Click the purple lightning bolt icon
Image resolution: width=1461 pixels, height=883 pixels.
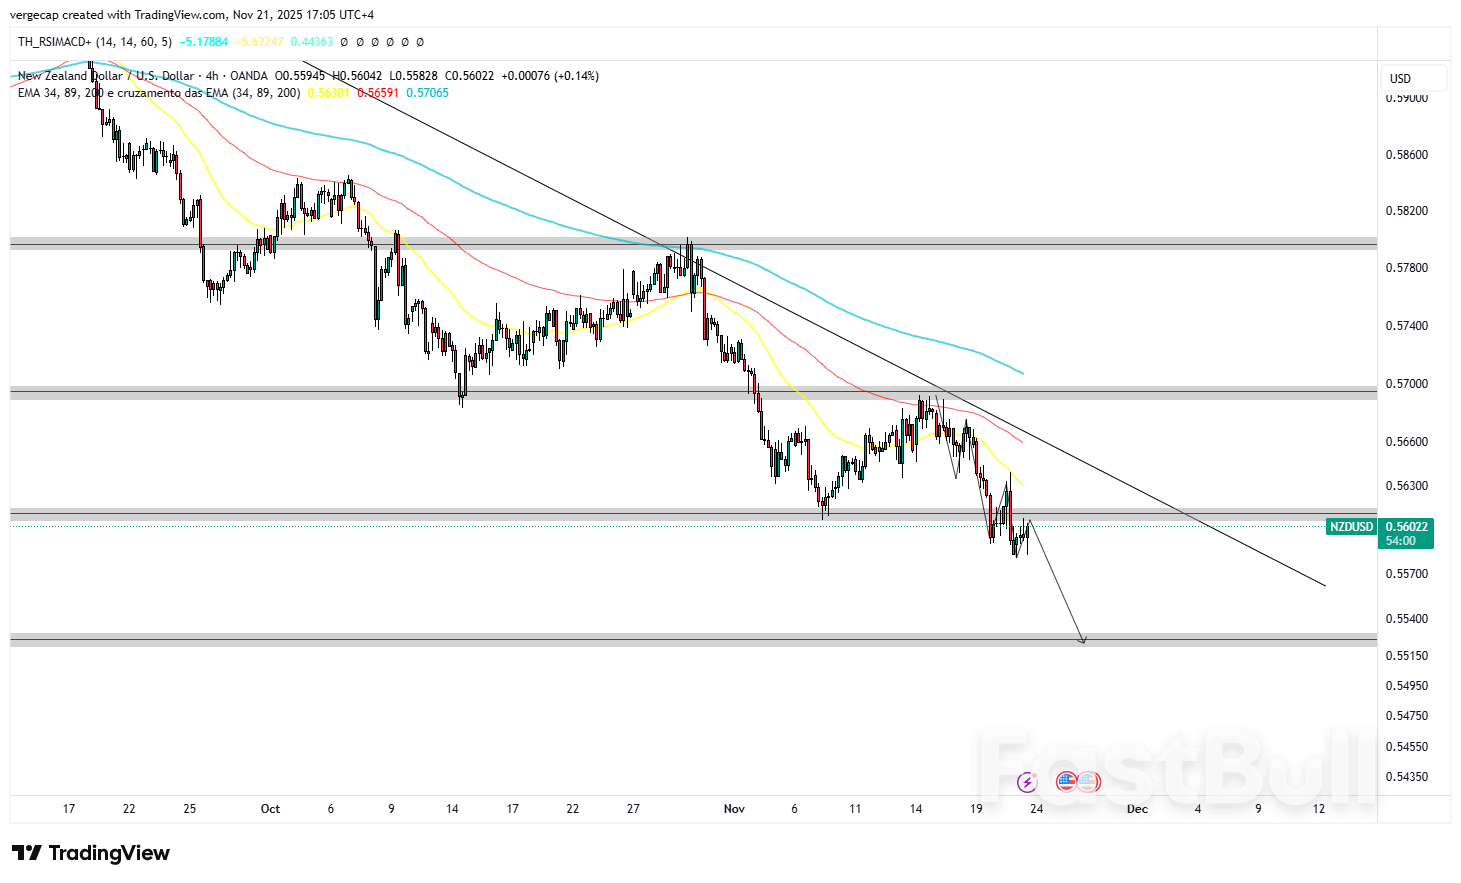pyautogui.click(x=1026, y=782)
